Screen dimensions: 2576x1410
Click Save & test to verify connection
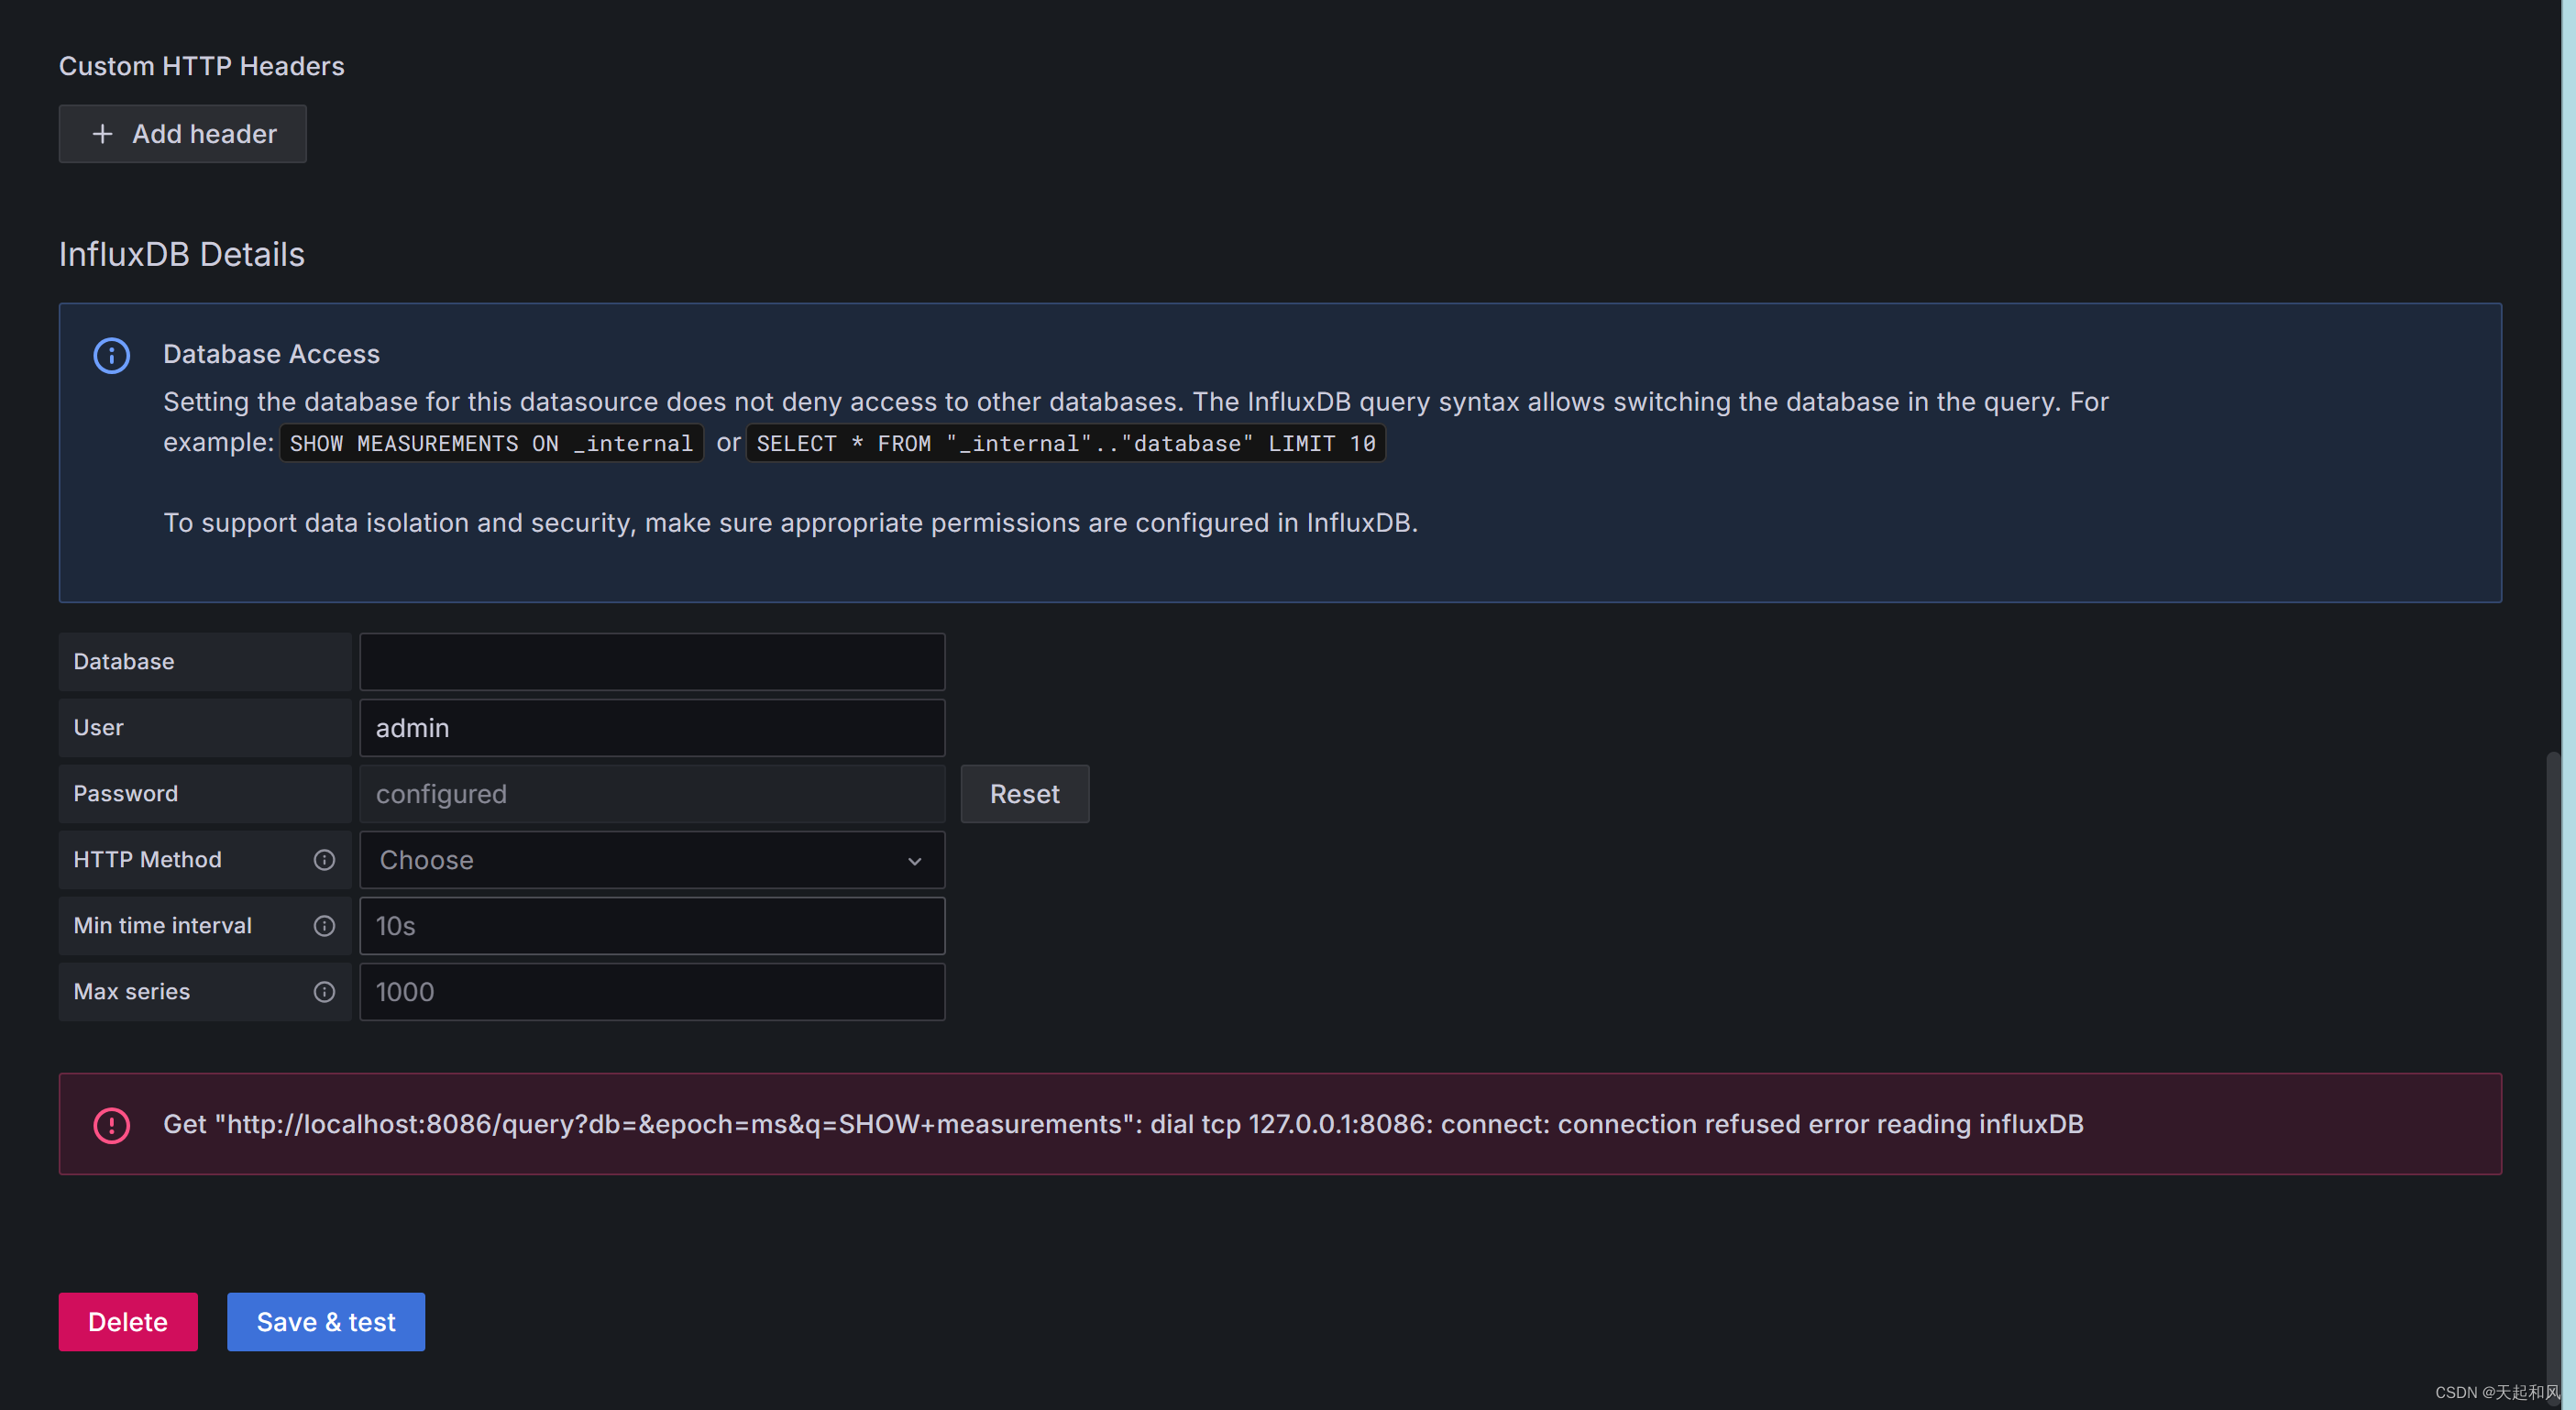point(326,1321)
